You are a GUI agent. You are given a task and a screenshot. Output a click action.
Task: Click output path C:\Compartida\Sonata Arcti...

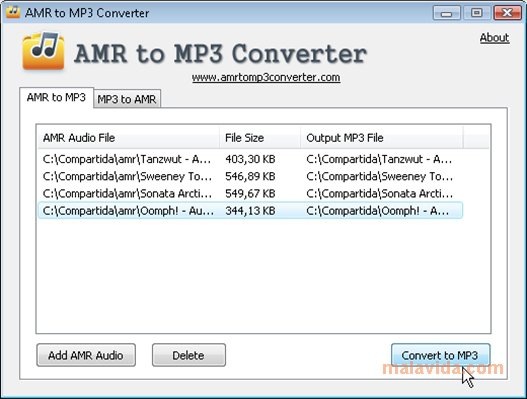click(379, 194)
